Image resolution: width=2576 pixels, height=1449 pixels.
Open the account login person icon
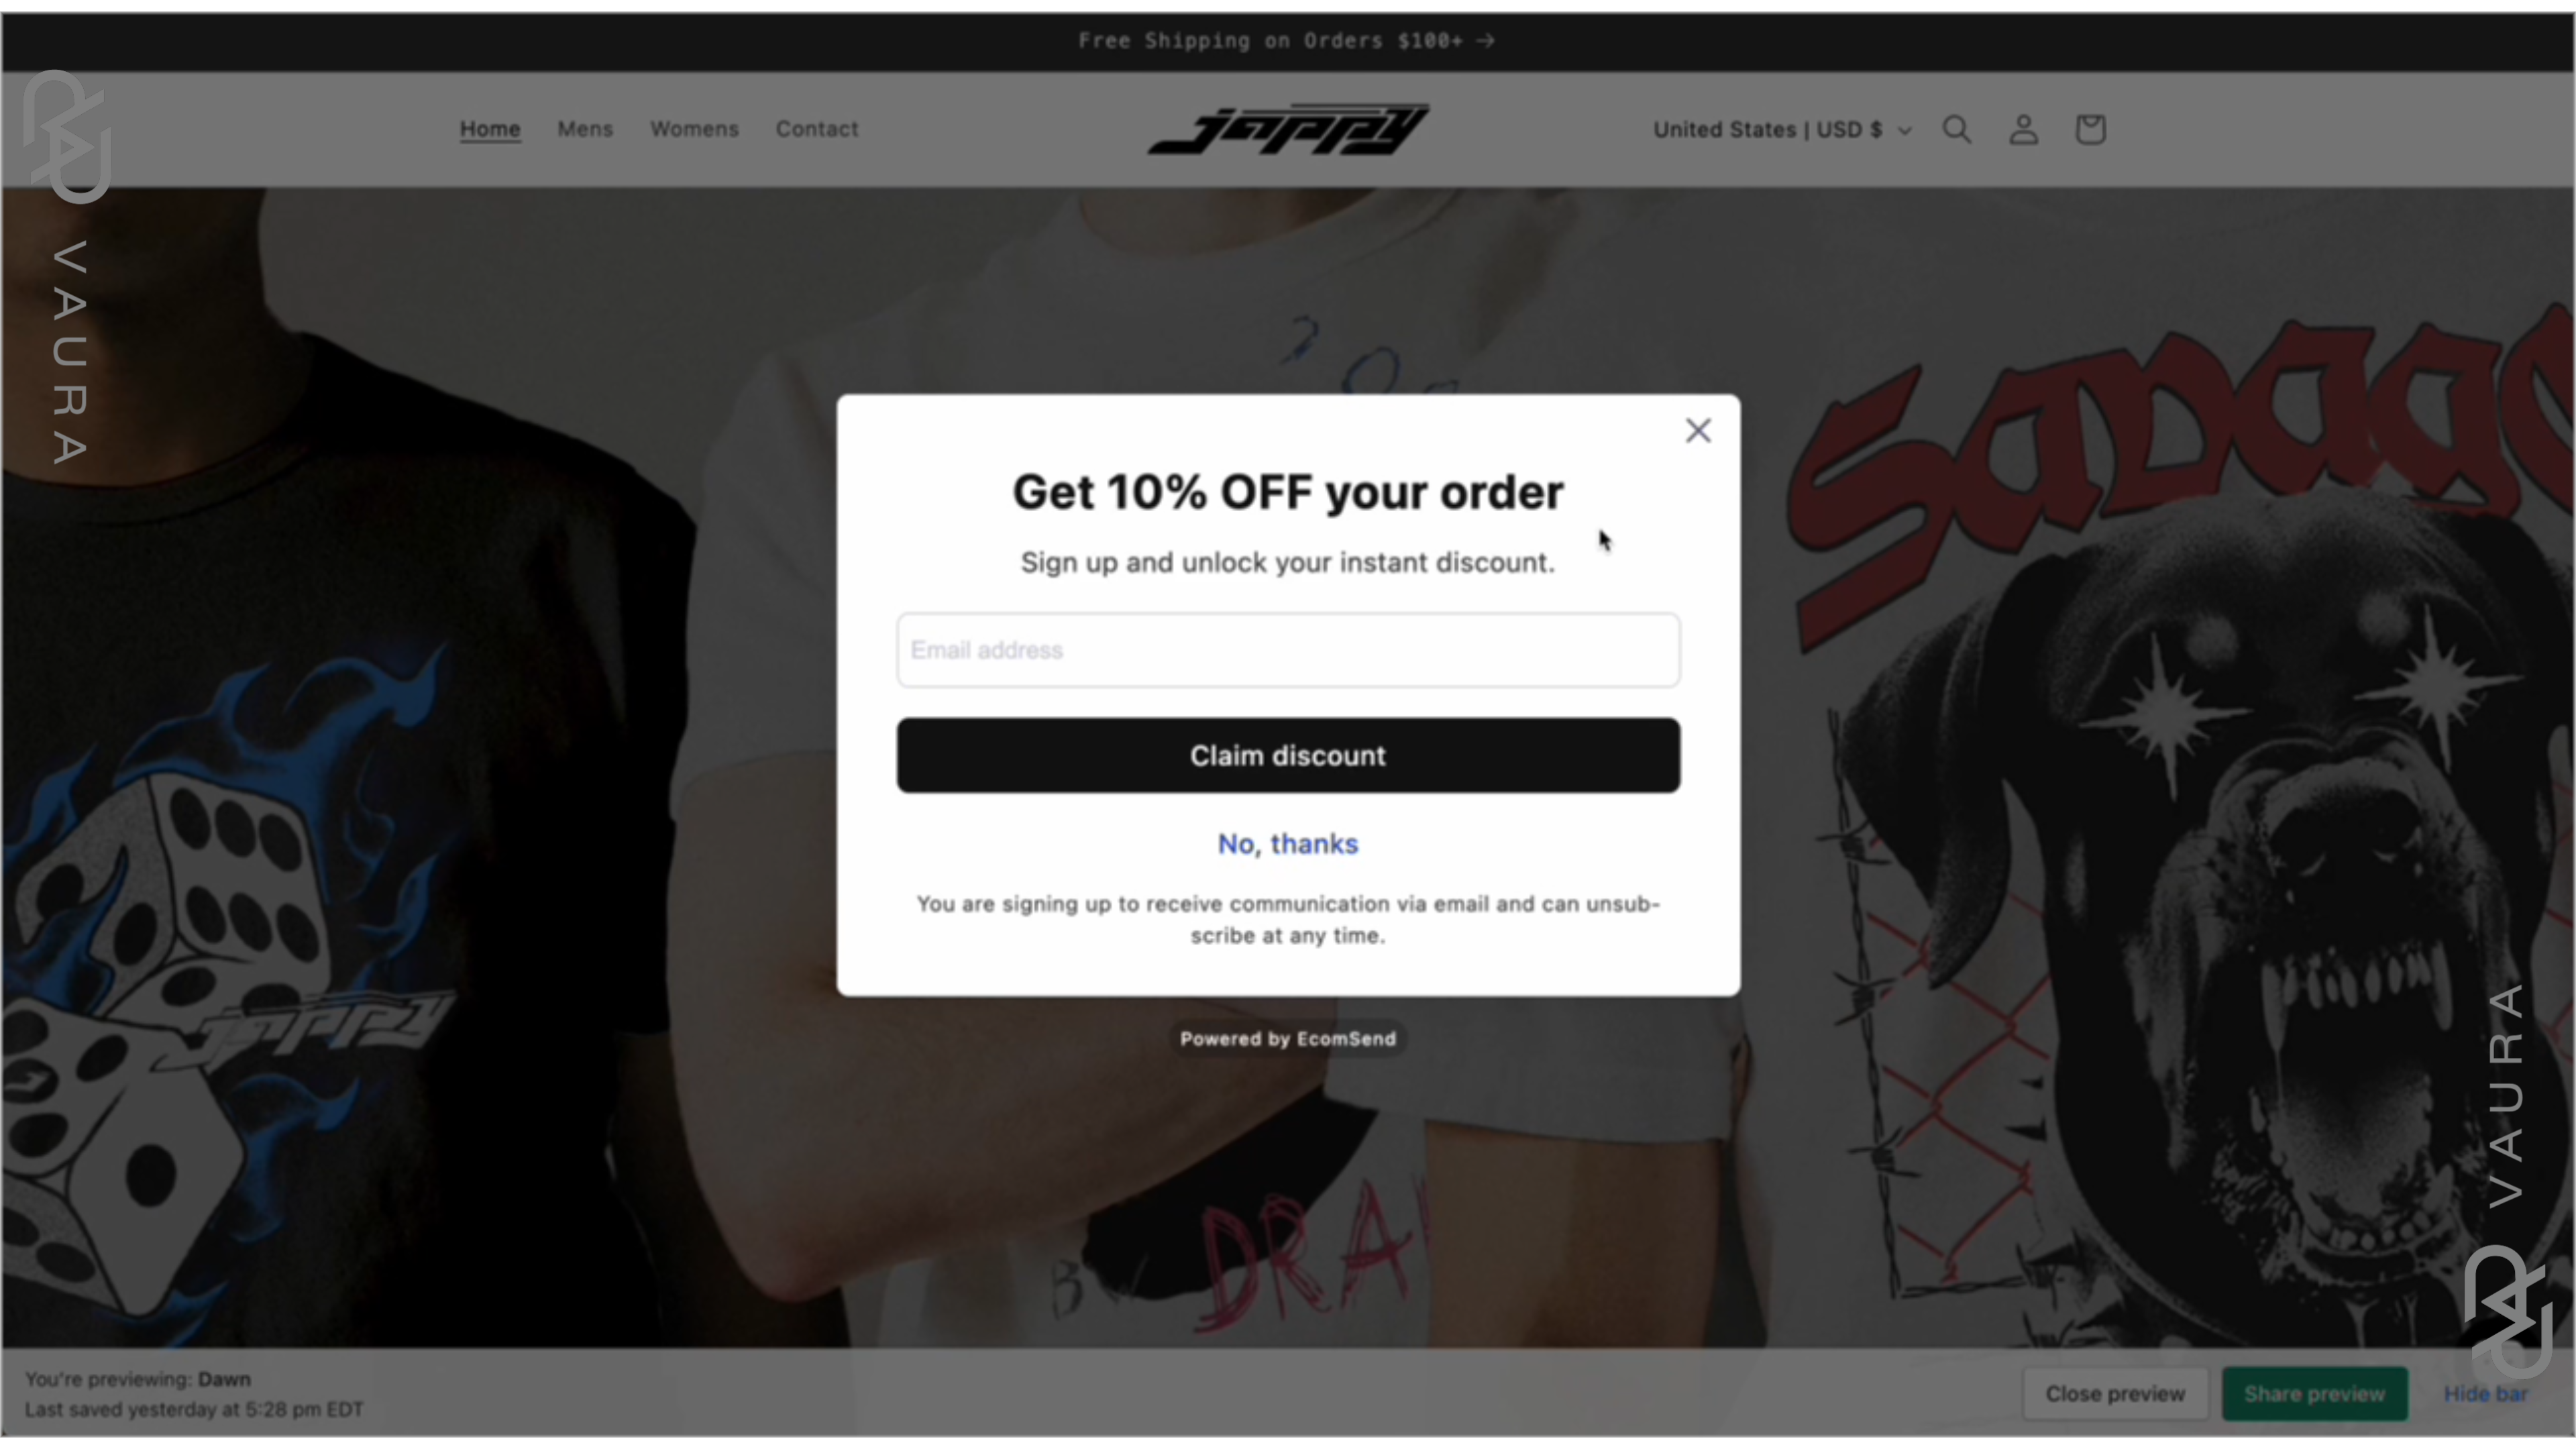tap(2023, 130)
